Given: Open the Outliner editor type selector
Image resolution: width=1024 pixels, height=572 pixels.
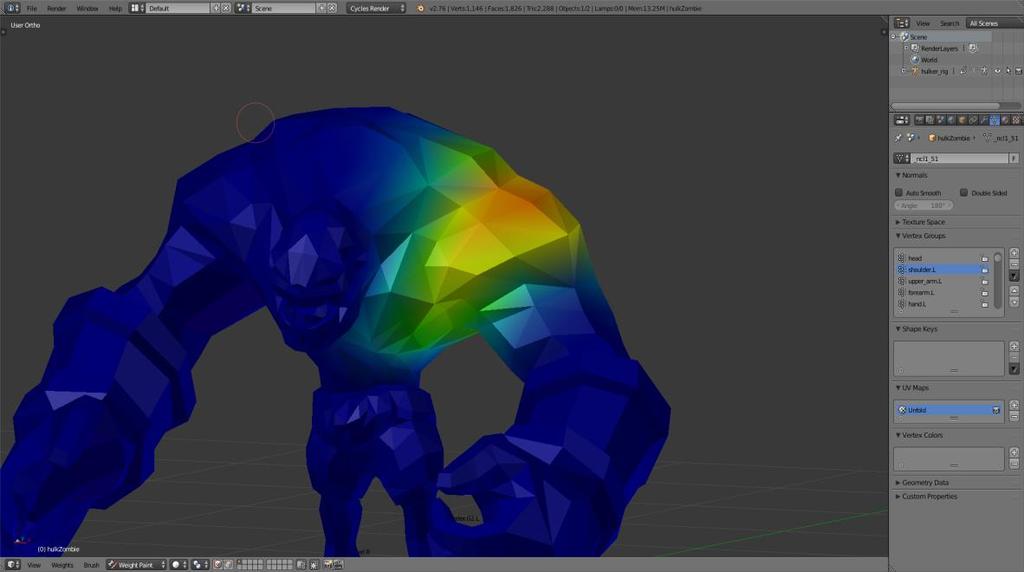Looking at the screenshot, I should tap(902, 23).
